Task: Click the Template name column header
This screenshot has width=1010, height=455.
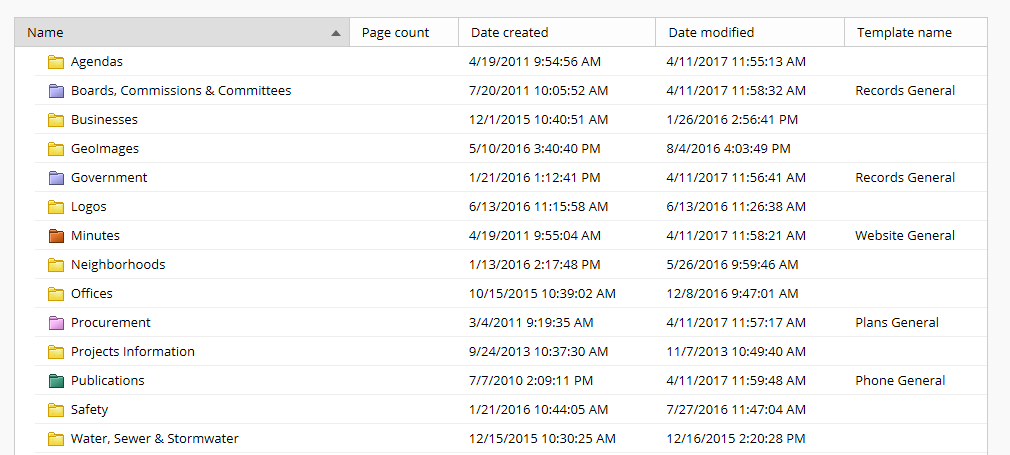Action: [915, 32]
